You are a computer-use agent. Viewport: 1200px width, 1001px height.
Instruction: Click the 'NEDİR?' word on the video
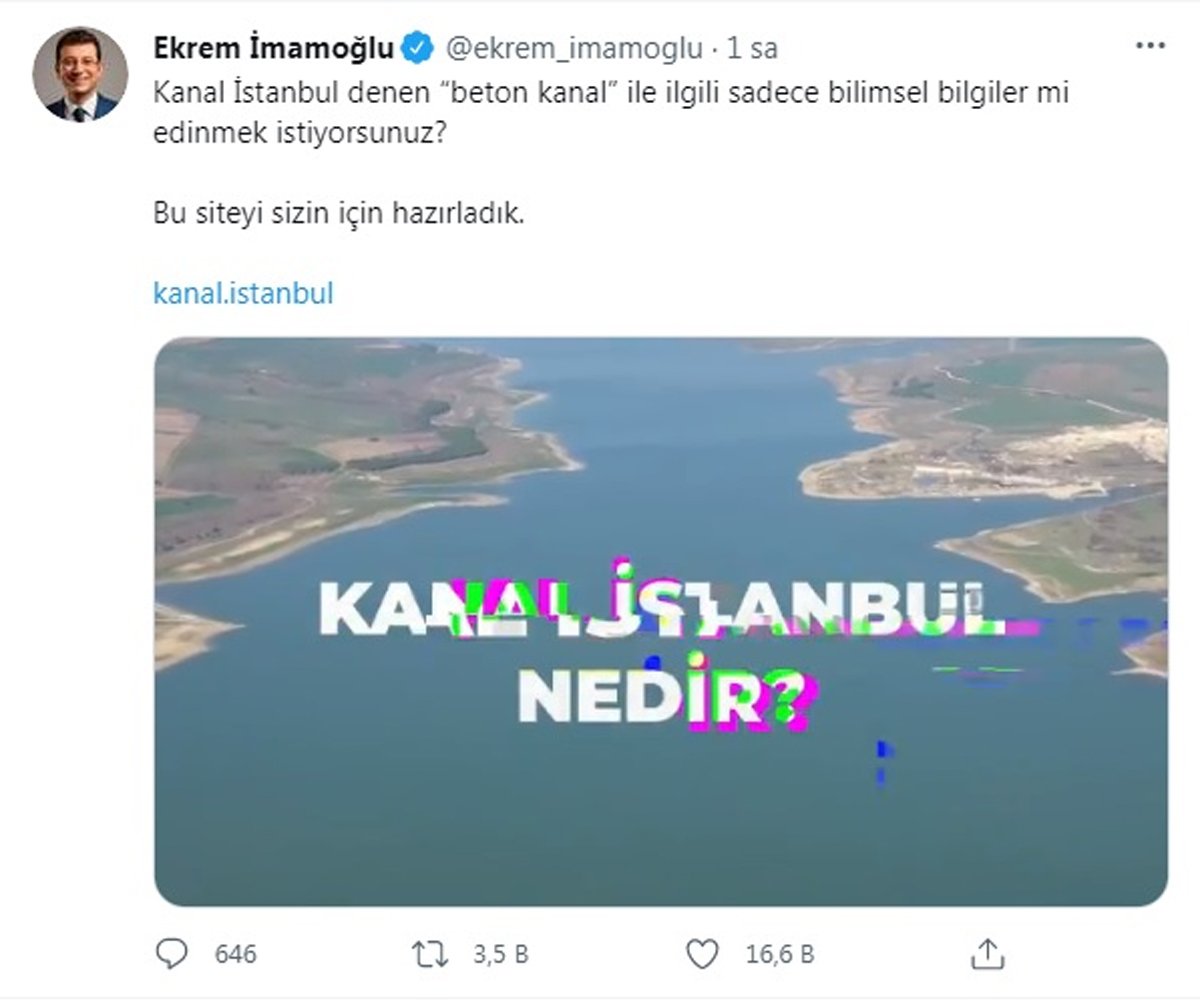point(664,697)
